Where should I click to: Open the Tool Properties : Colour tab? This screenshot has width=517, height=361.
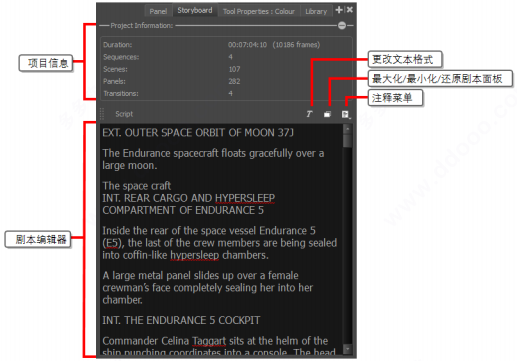259,11
